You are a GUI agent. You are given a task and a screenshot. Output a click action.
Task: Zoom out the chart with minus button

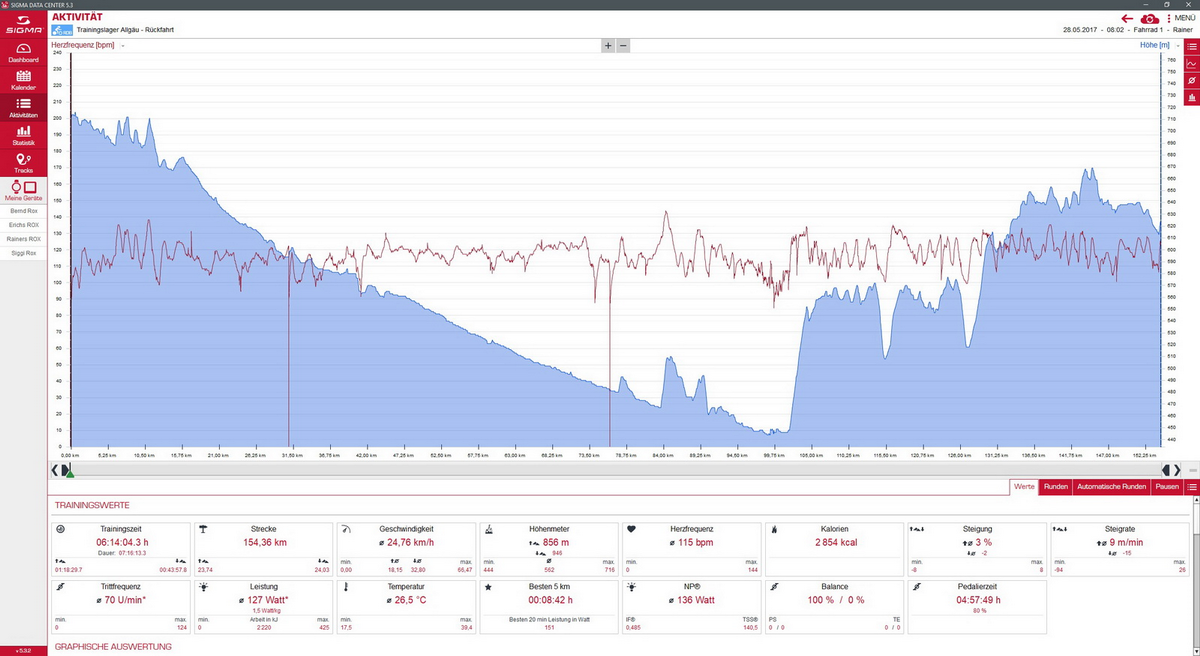click(623, 46)
